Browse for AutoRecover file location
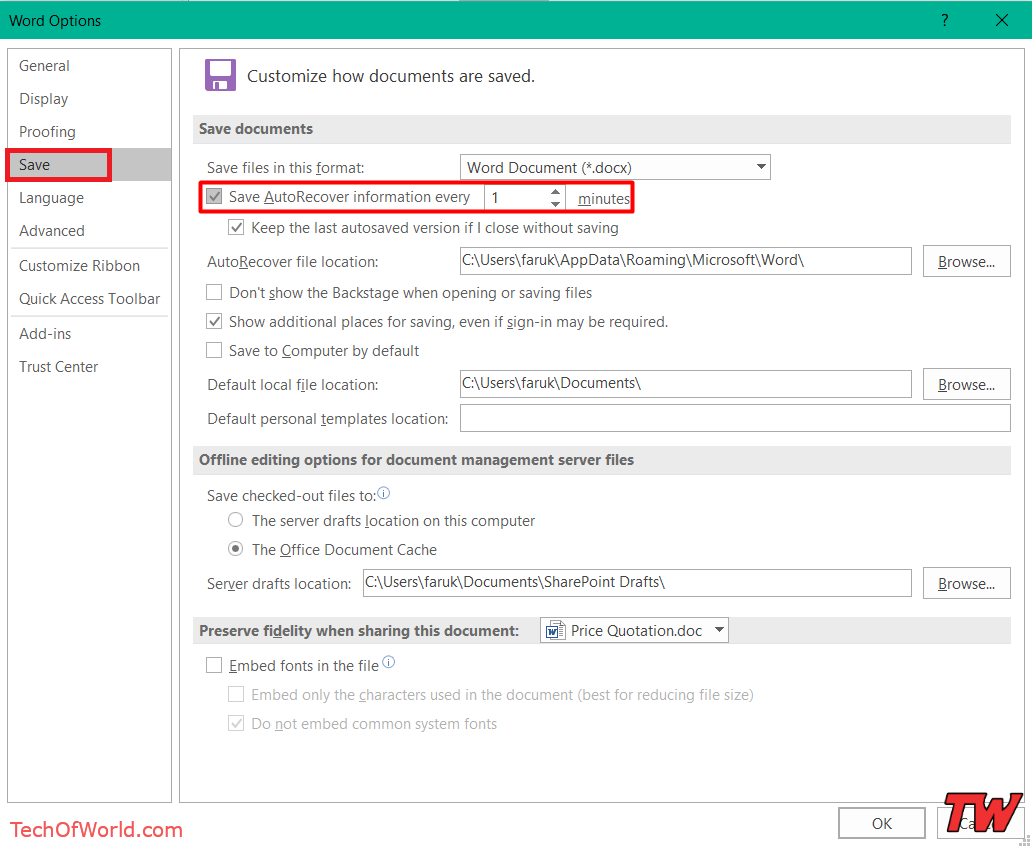1032x847 pixels. click(966, 262)
